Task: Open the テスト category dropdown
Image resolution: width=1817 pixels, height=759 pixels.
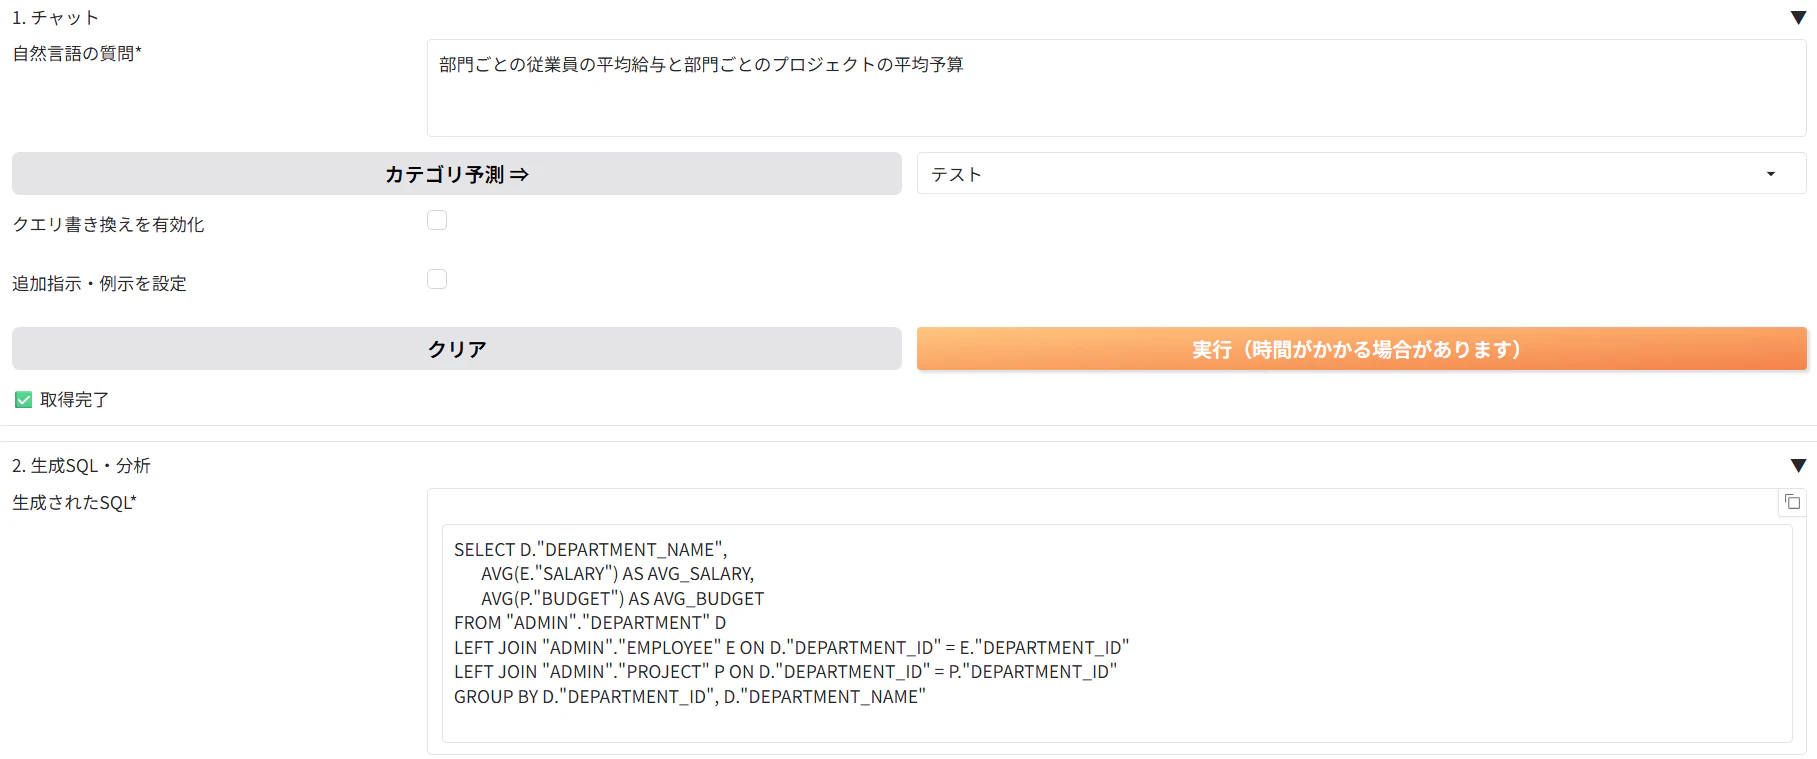Action: [1361, 174]
